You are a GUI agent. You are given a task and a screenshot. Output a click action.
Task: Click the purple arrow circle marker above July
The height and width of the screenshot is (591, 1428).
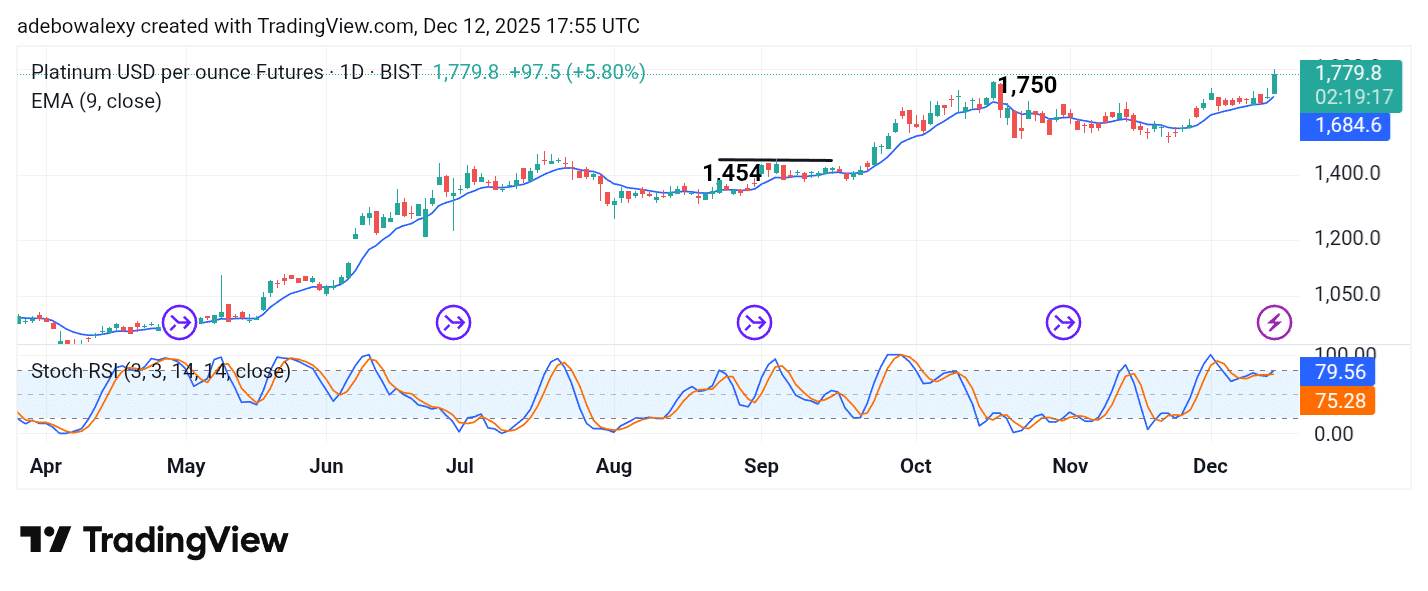click(452, 322)
